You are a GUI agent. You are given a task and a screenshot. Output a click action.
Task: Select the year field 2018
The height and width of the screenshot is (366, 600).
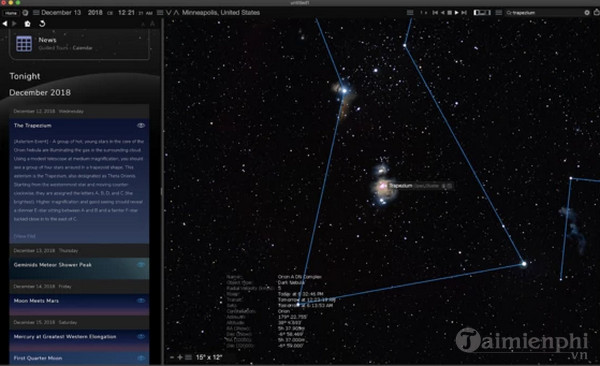pos(95,13)
